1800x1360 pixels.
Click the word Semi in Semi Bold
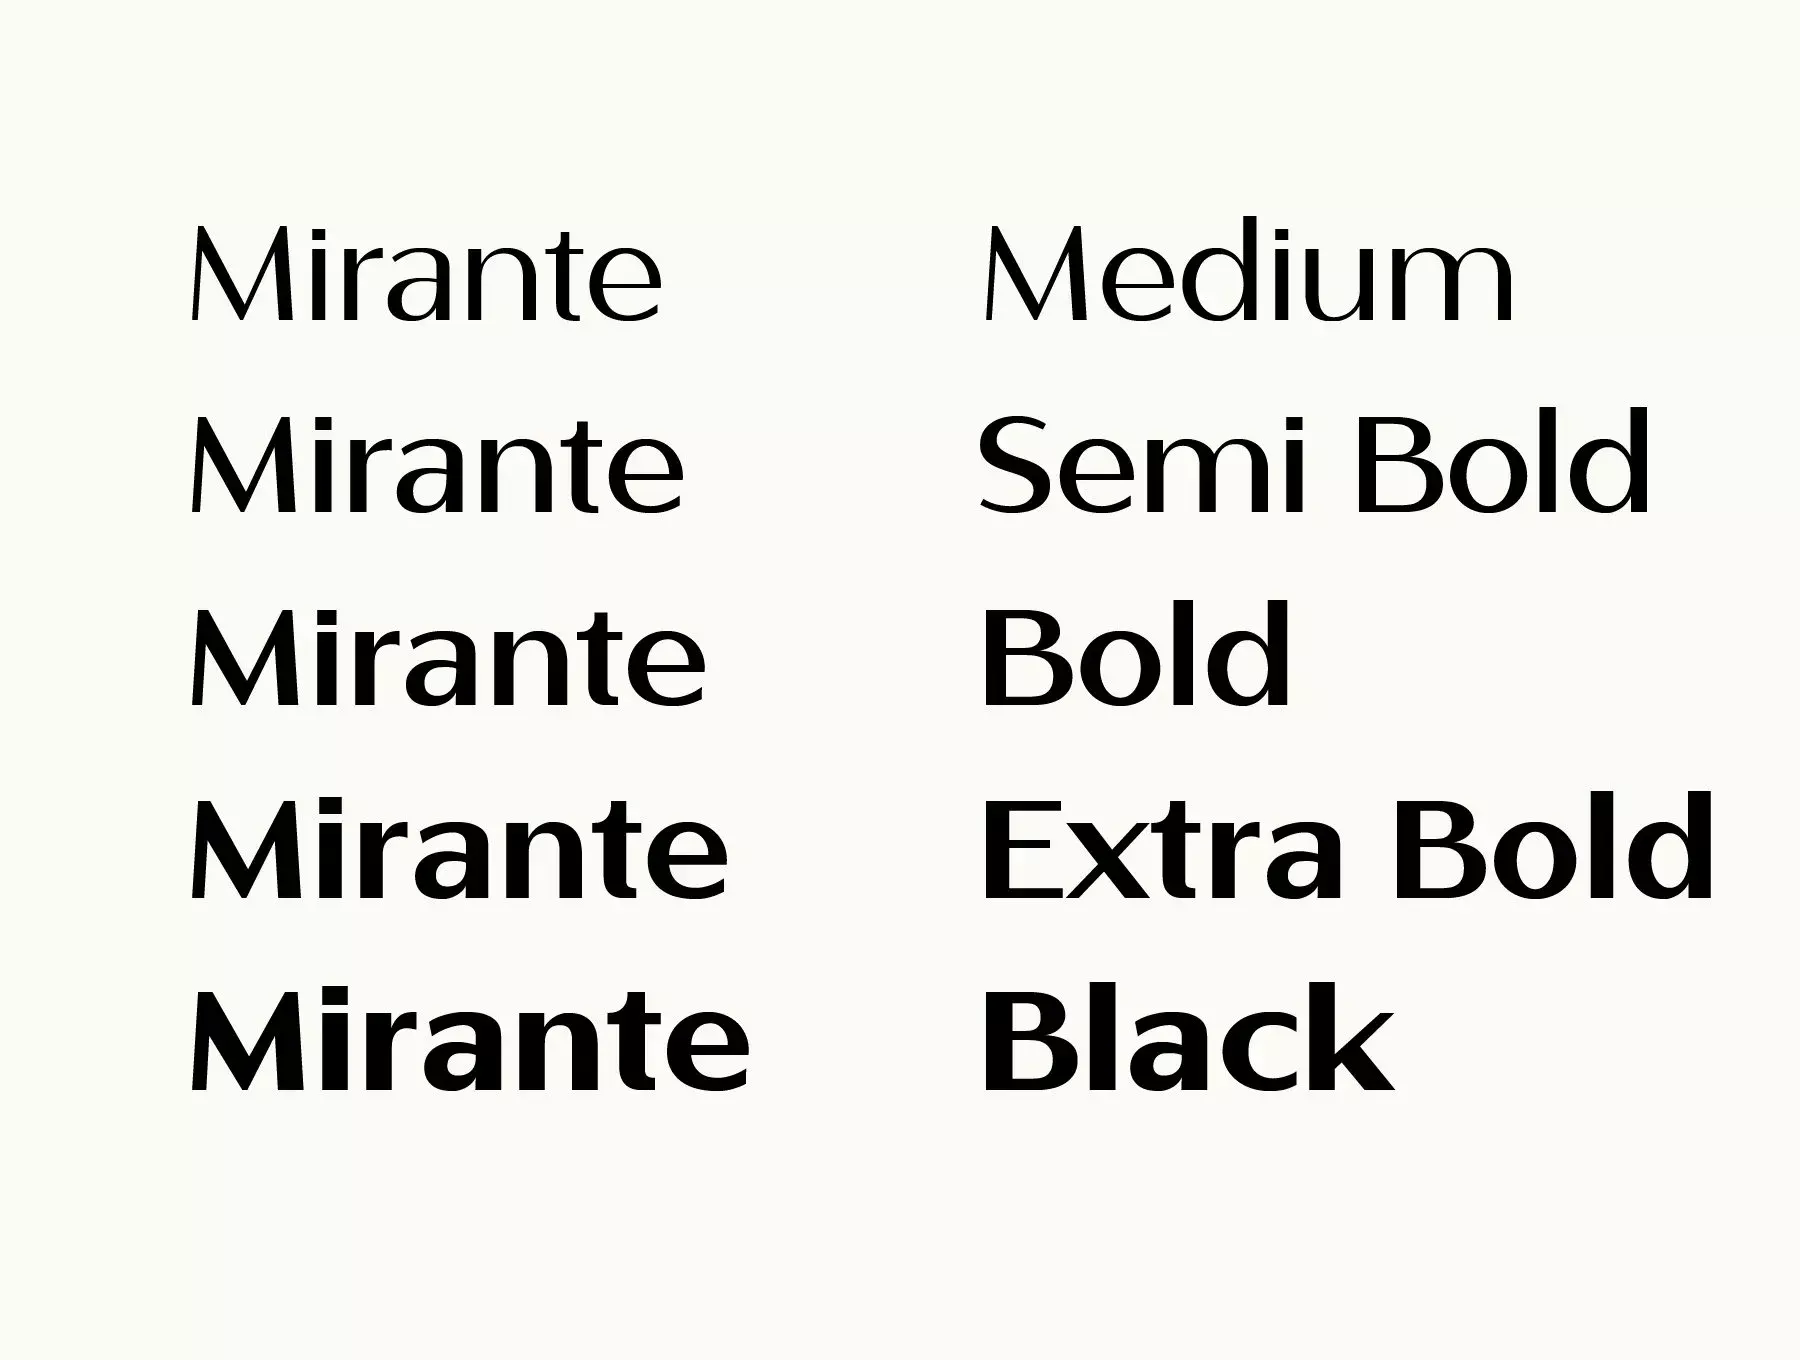[x=1143, y=465]
